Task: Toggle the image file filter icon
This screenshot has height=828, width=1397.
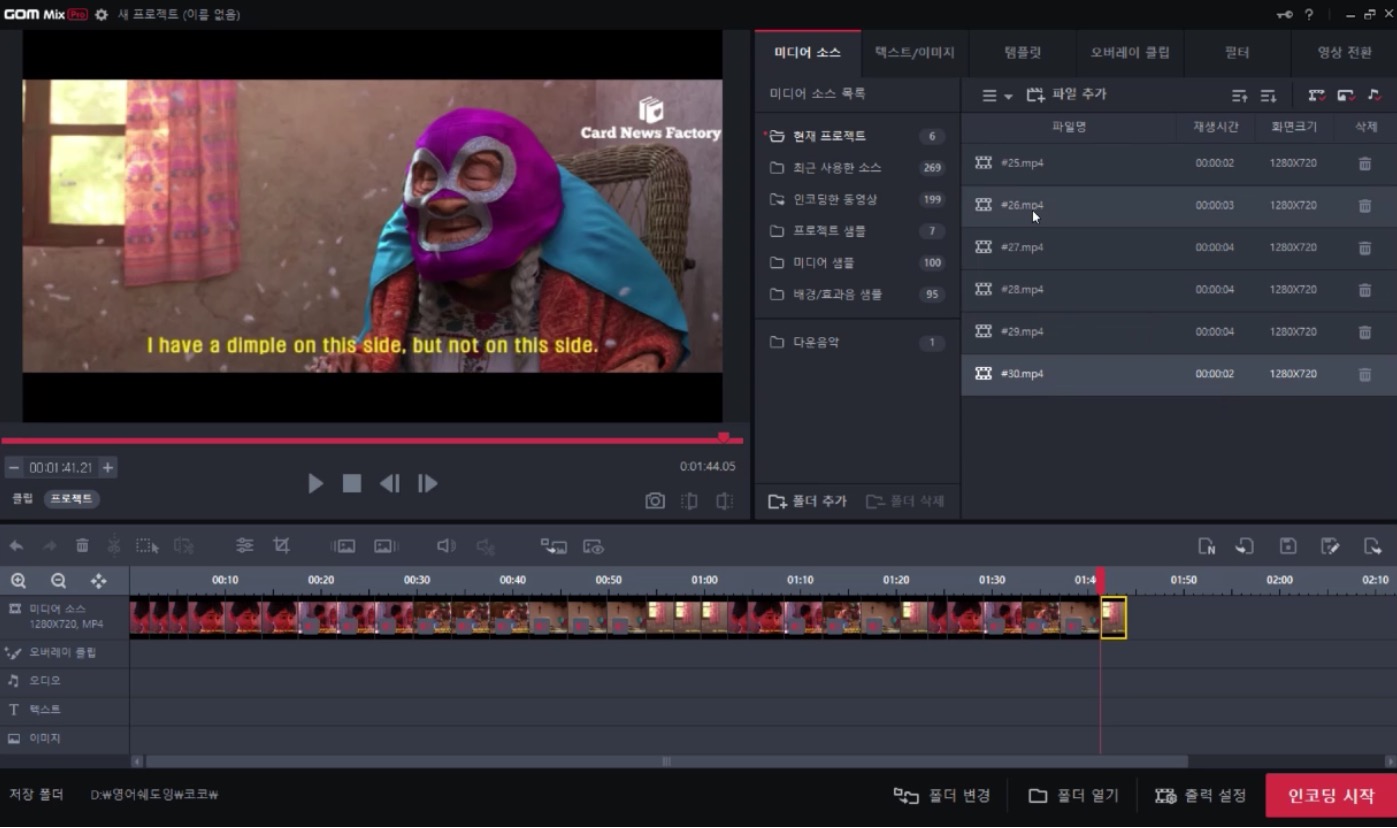Action: point(1345,95)
